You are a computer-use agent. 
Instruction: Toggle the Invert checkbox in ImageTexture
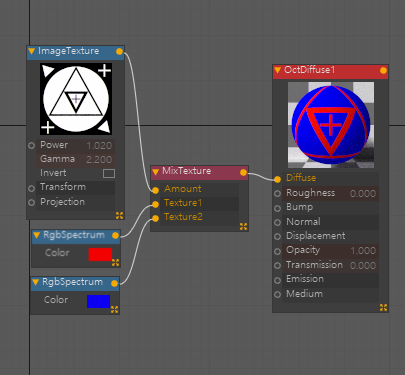click(x=109, y=173)
